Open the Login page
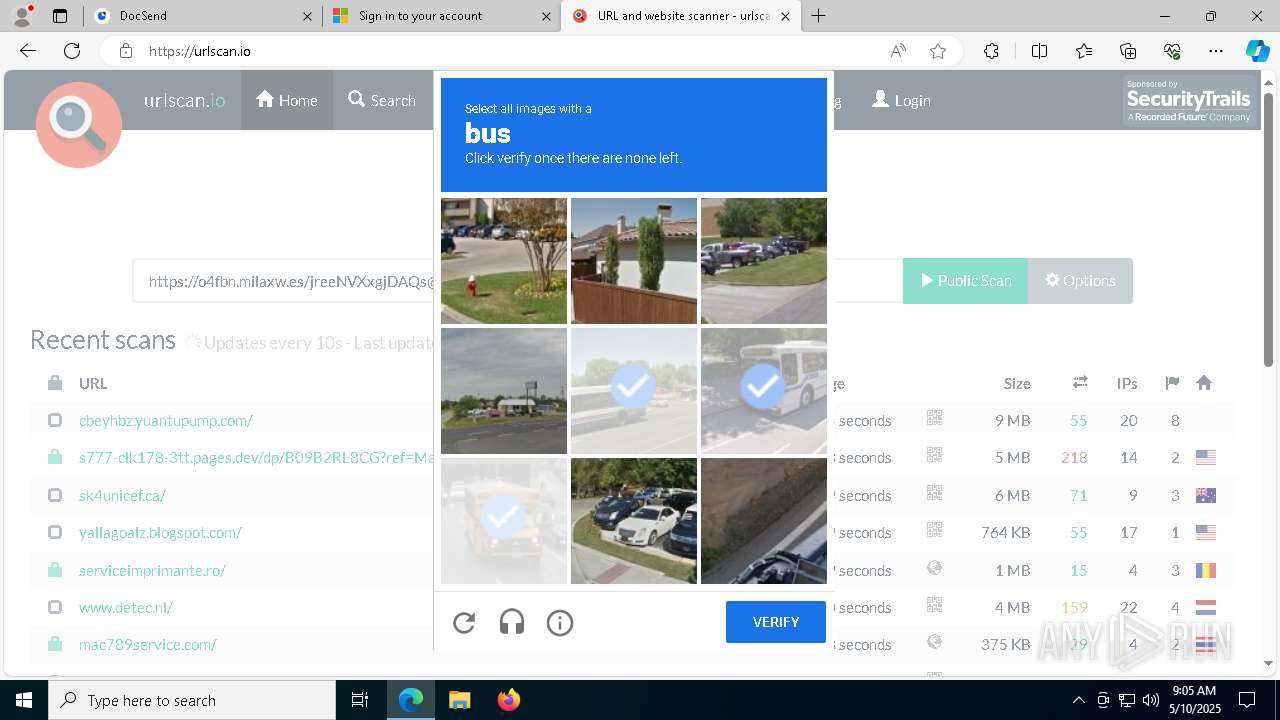 [901, 100]
